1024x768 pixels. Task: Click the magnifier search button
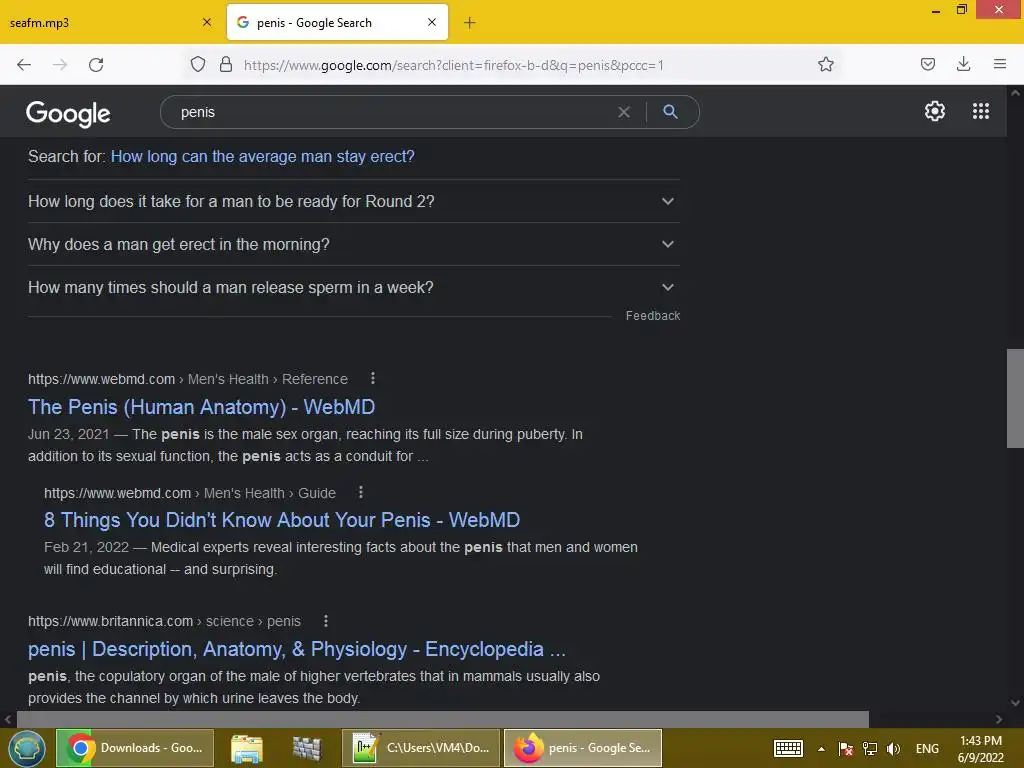click(670, 112)
